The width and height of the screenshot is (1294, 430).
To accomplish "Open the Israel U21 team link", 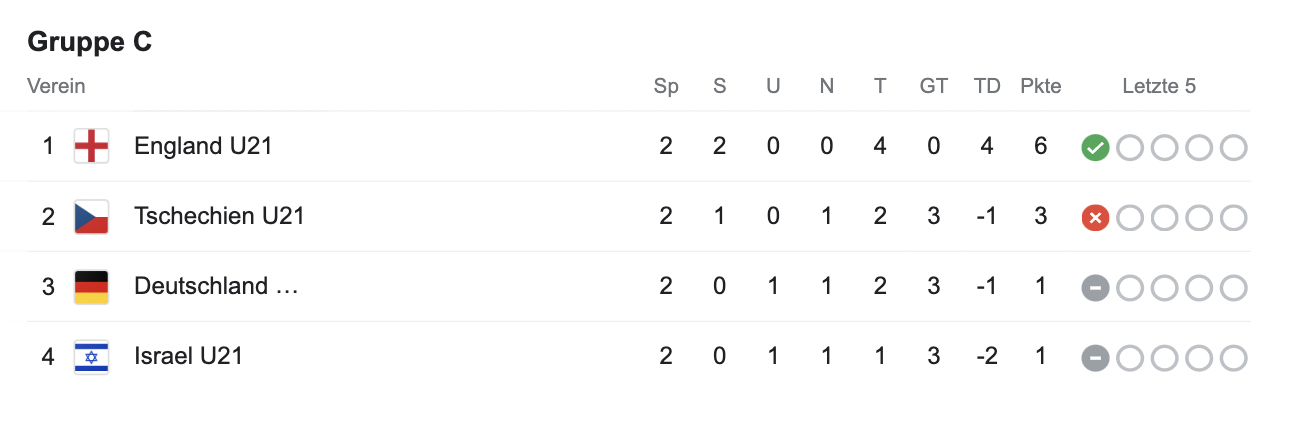I will click(188, 357).
